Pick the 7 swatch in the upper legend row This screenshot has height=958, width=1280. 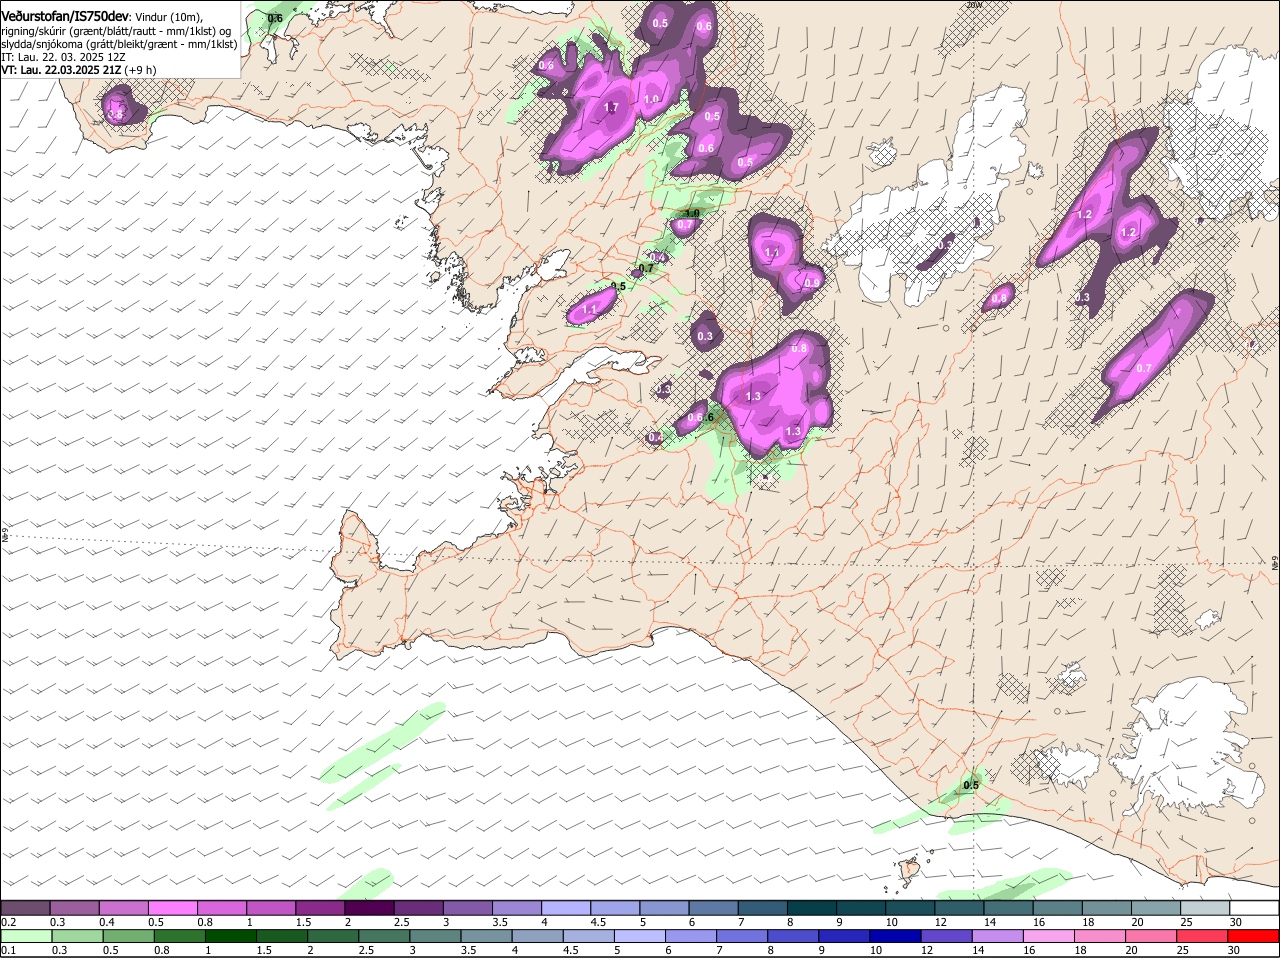point(761,907)
